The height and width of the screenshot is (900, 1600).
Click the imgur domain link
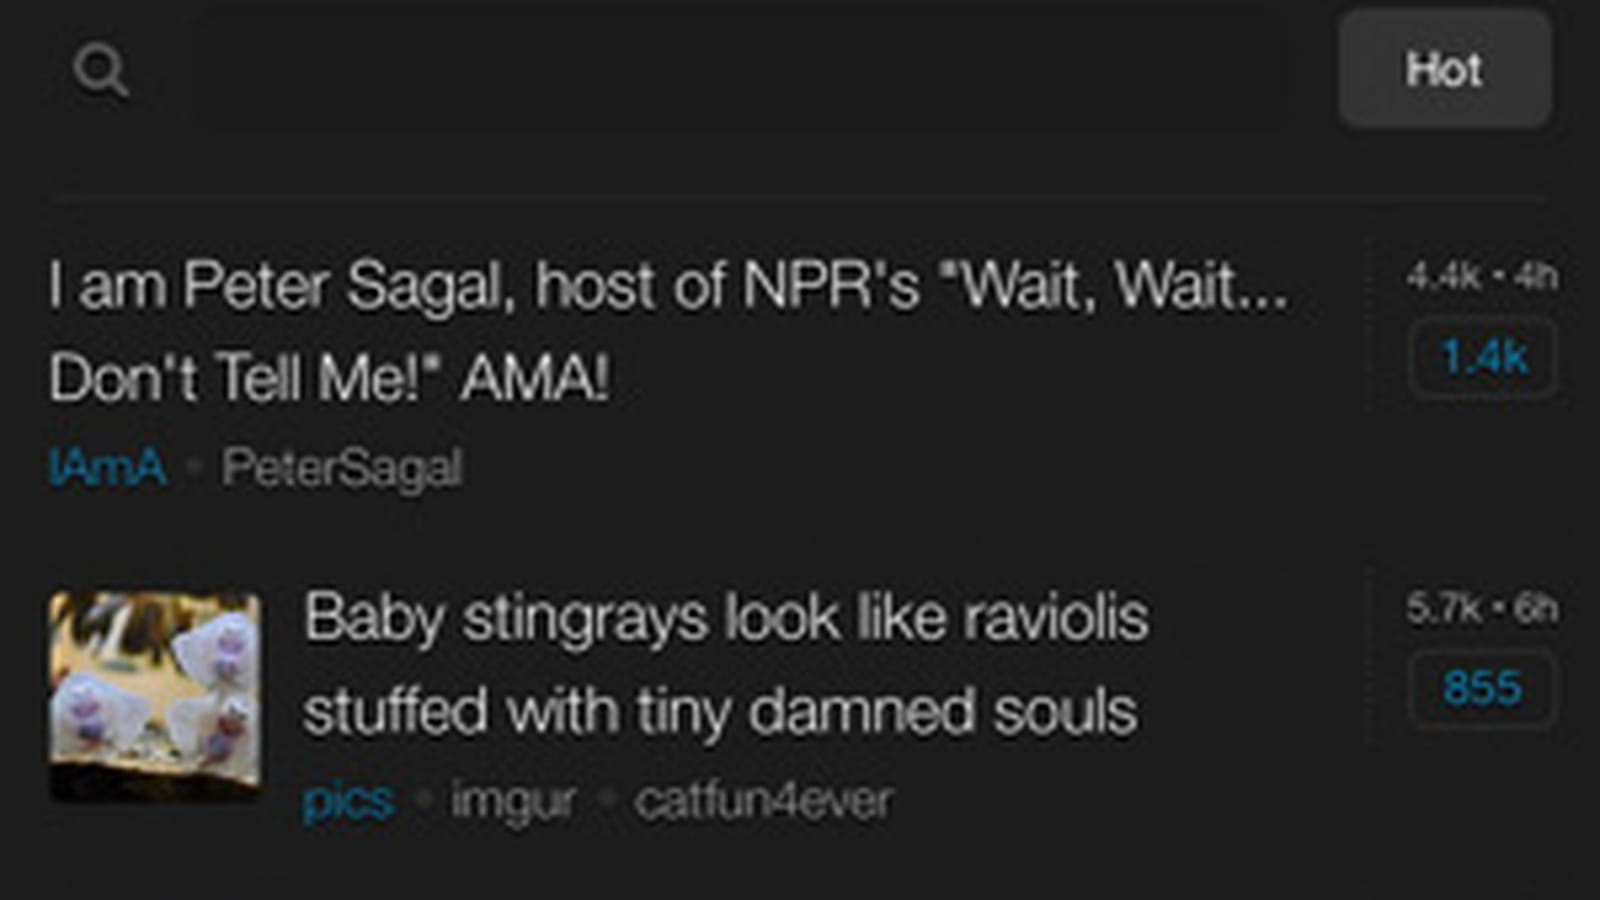513,801
